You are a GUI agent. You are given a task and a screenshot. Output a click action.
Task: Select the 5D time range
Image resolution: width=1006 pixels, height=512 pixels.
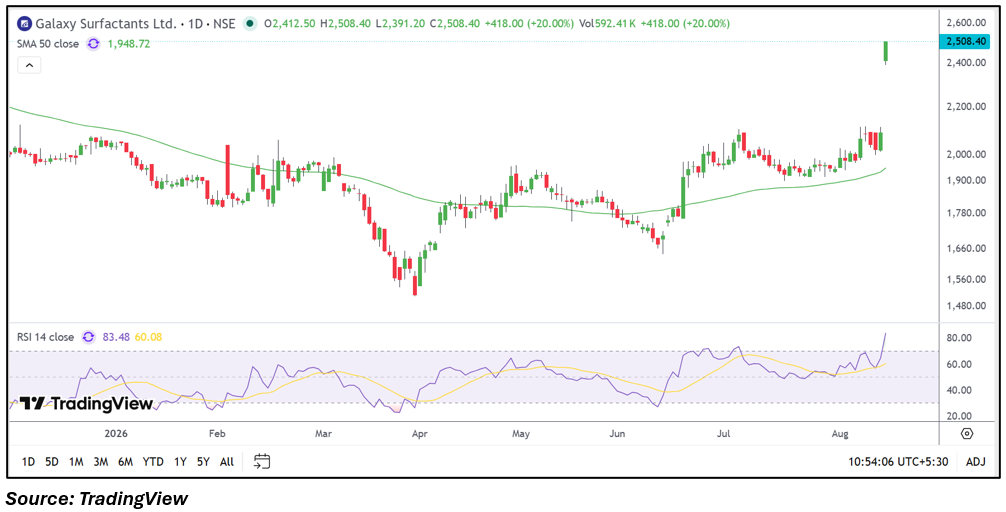pyautogui.click(x=52, y=461)
